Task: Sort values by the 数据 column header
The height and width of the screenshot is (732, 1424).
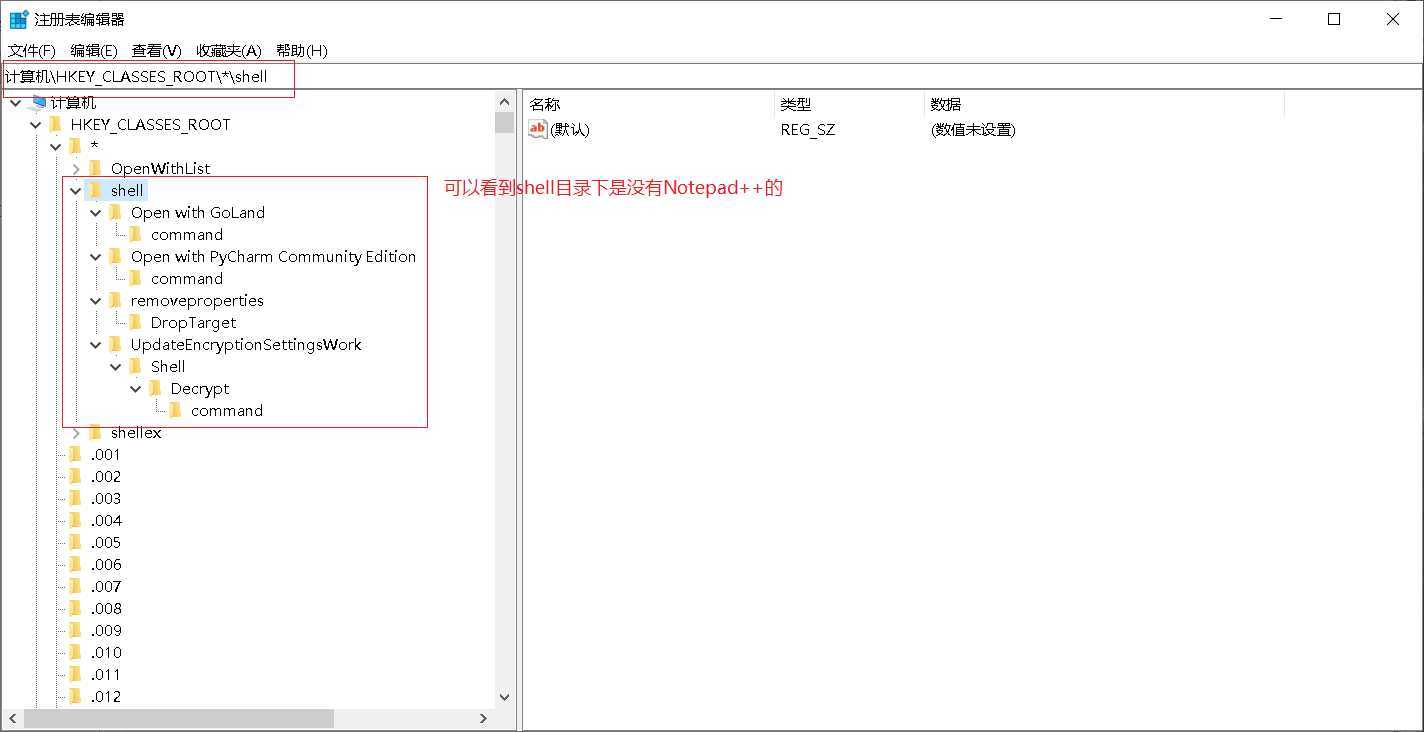Action: (1105, 104)
